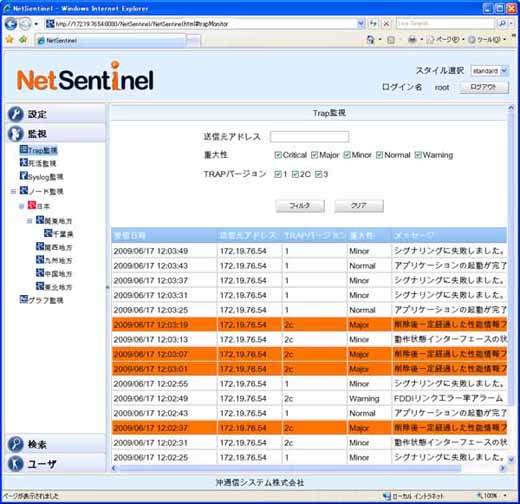Click the Live Search input box
Screen dimensions: 520x504
coord(445,24)
